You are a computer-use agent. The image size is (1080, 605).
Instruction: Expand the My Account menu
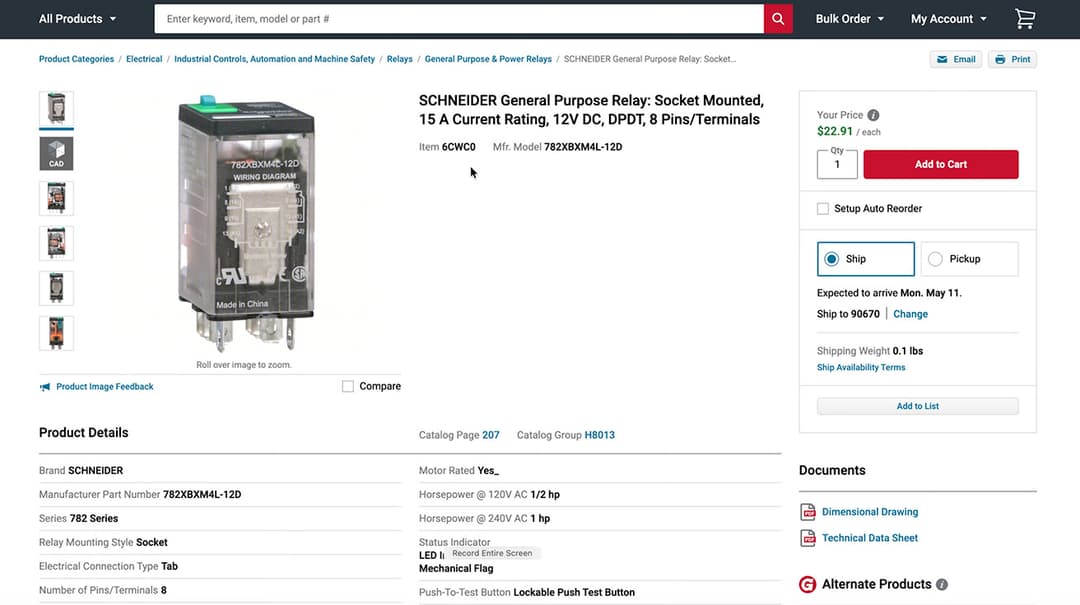click(948, 19)
